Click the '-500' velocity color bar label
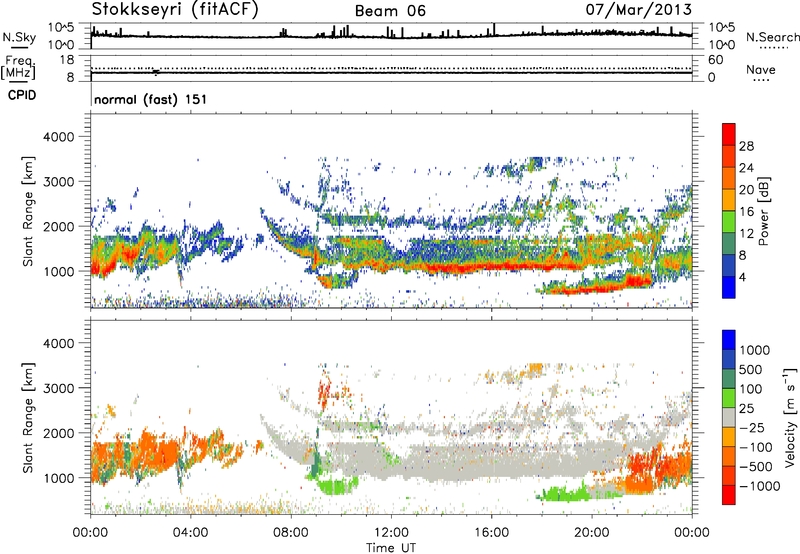The width and height of the screenshot is (800, 554). tap(755, 467)
